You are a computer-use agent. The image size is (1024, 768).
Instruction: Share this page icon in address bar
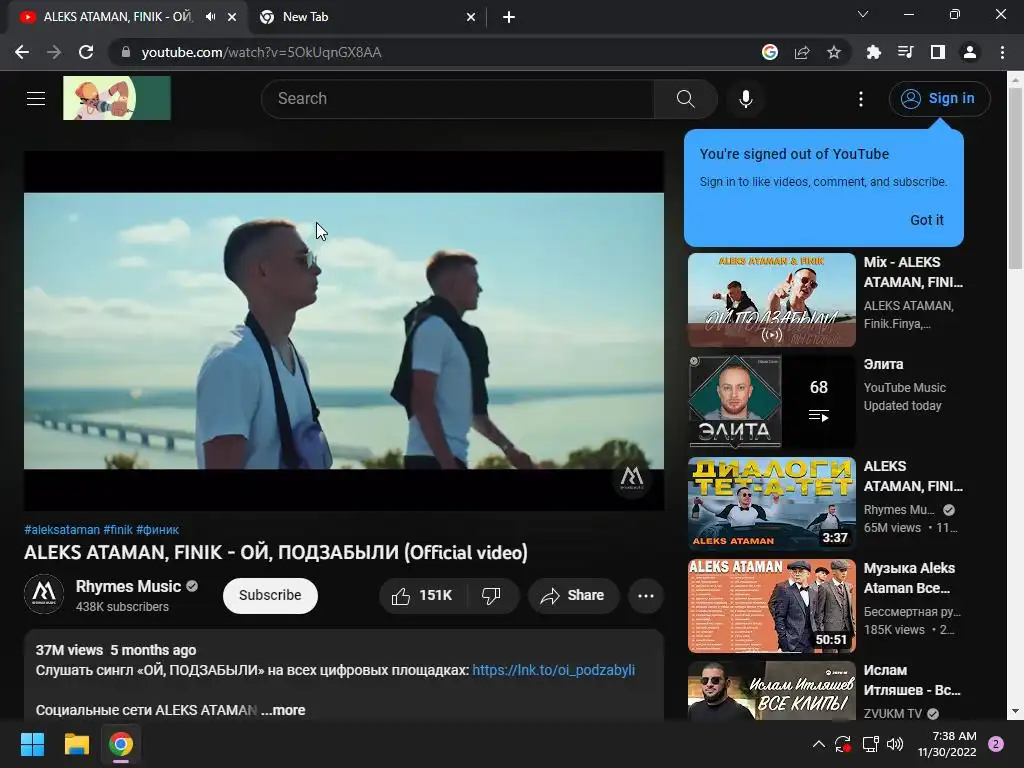pos(802,52)
